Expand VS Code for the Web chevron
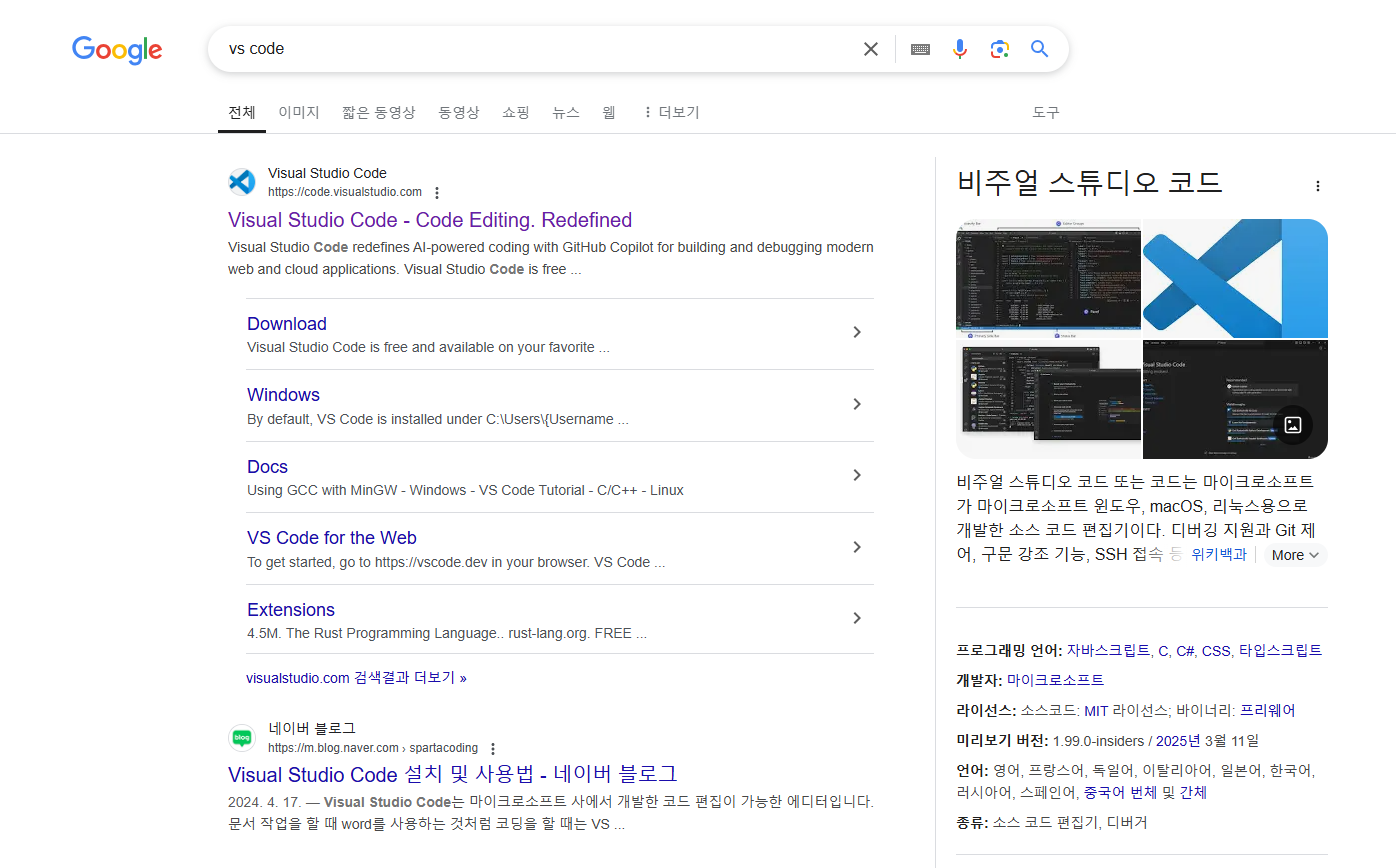 click(857, 547)
